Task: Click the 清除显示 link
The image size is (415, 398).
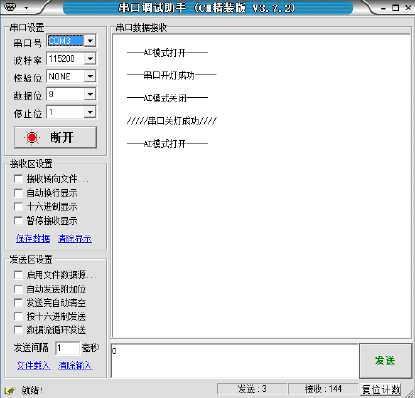Action: click(x=75, y=238)
